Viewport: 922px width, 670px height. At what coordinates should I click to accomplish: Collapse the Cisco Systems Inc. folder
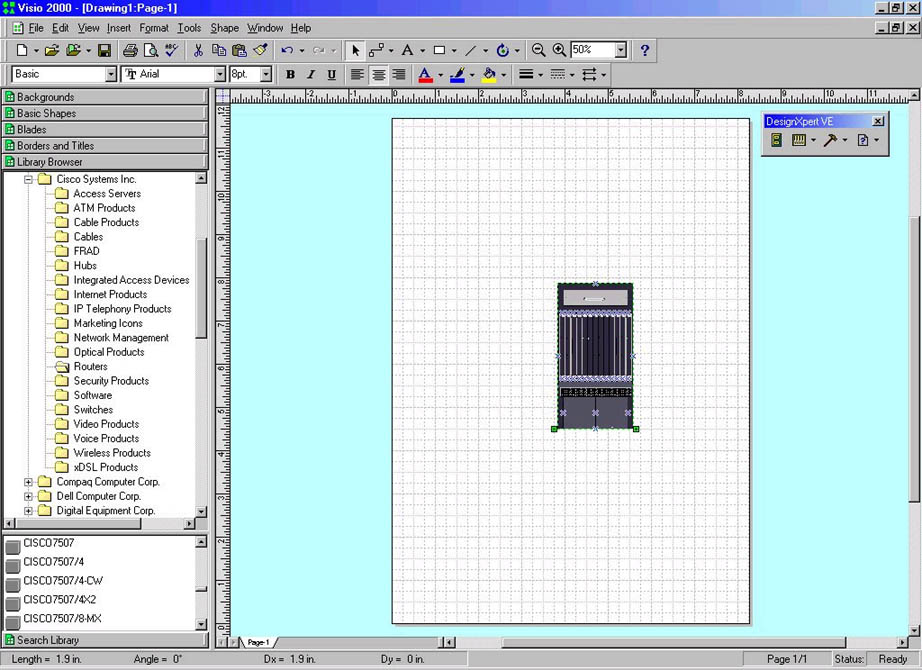[x=30, y=180]
